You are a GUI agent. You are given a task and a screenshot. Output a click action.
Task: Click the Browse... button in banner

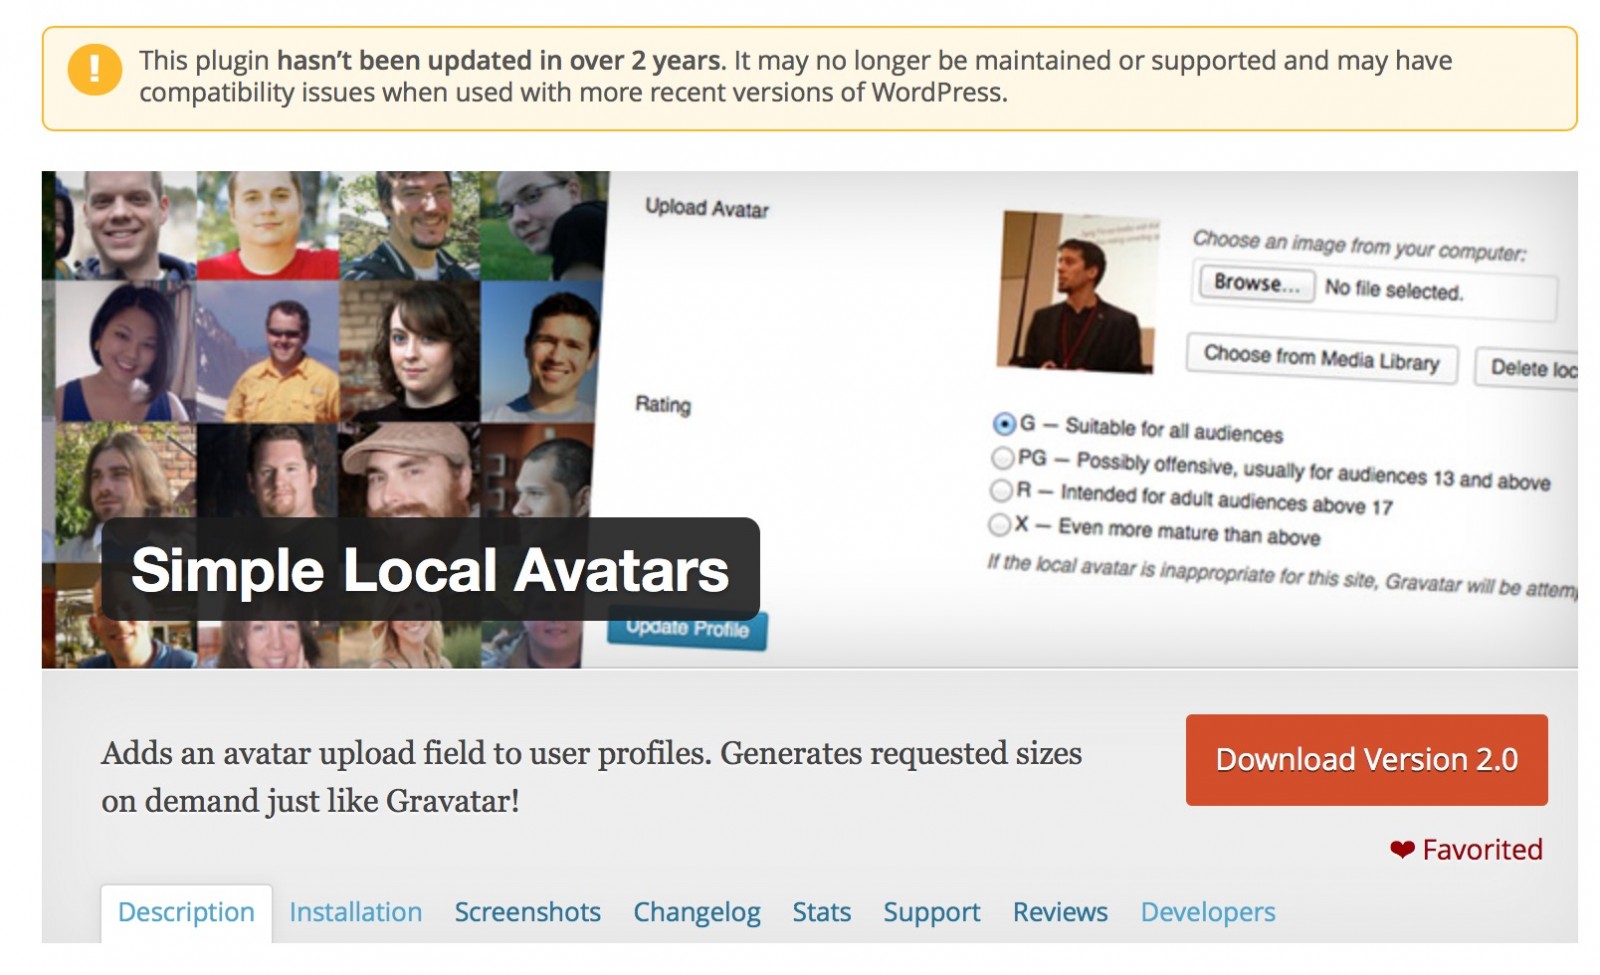1257,283
